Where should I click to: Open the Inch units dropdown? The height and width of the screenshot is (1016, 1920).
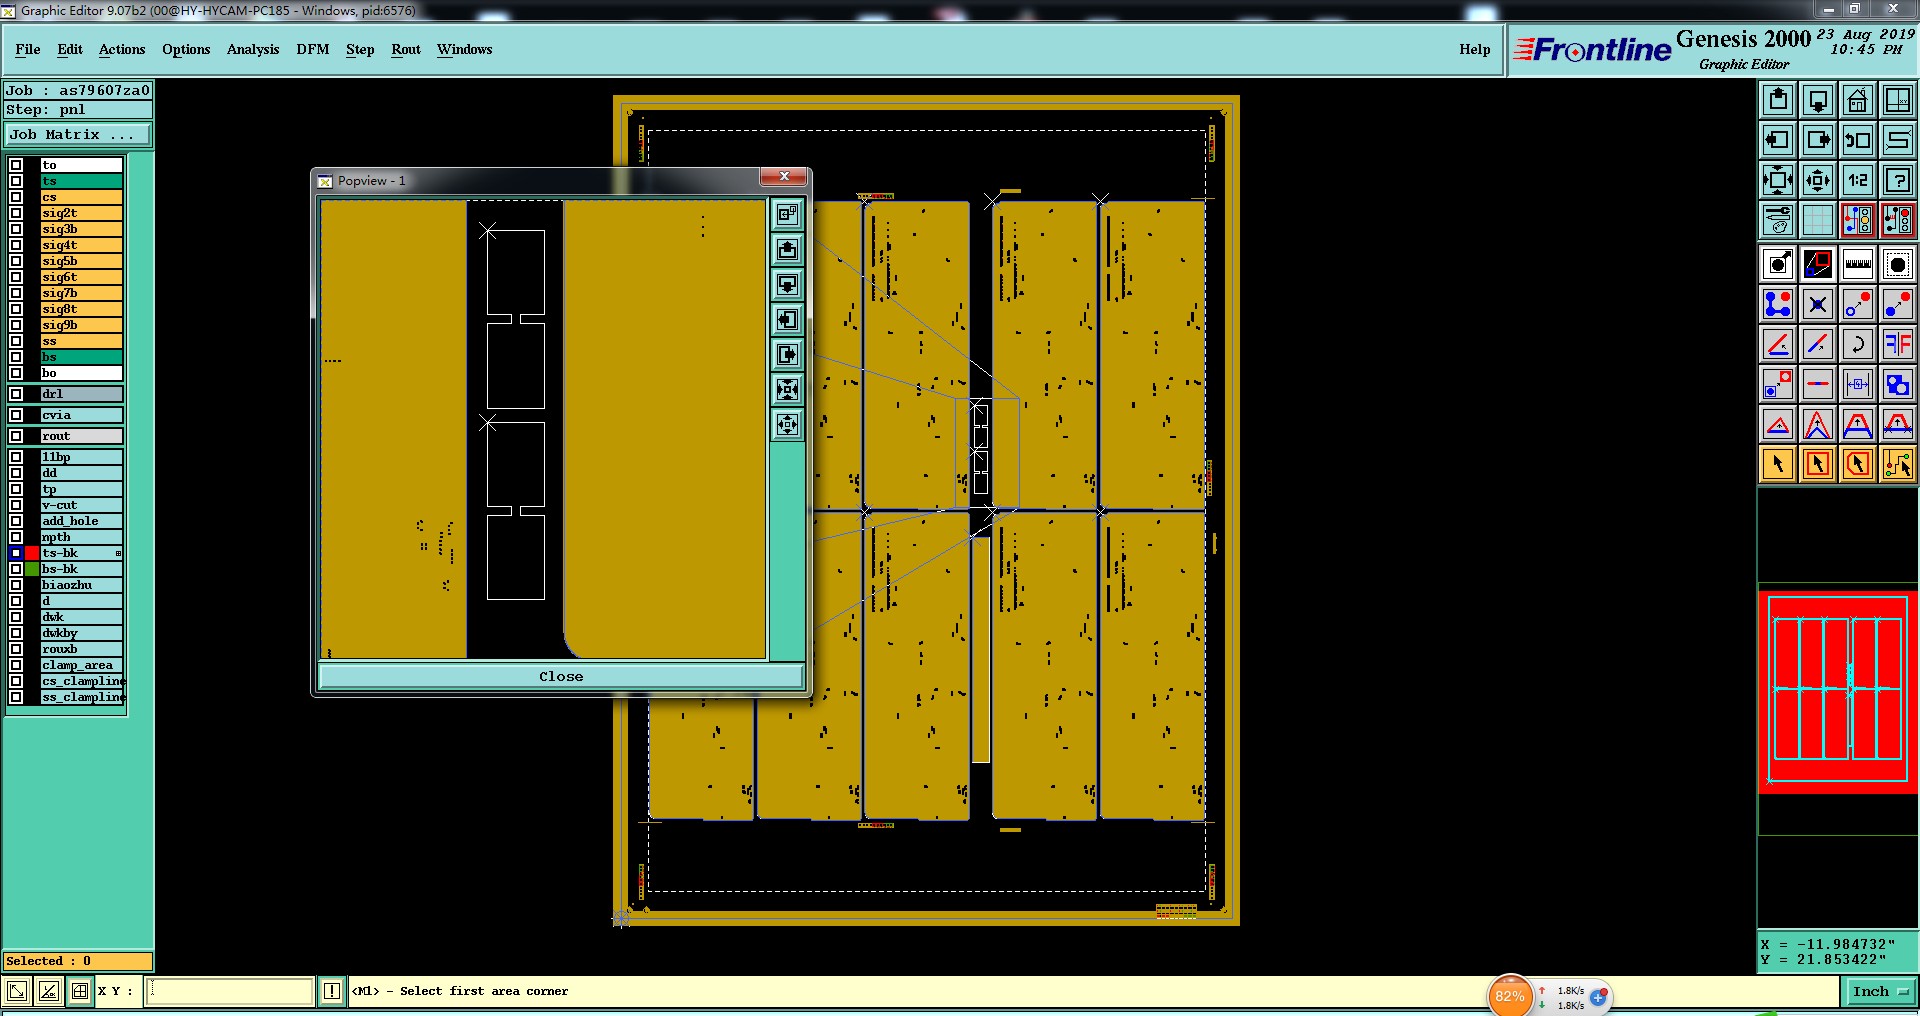point(1880,992)
